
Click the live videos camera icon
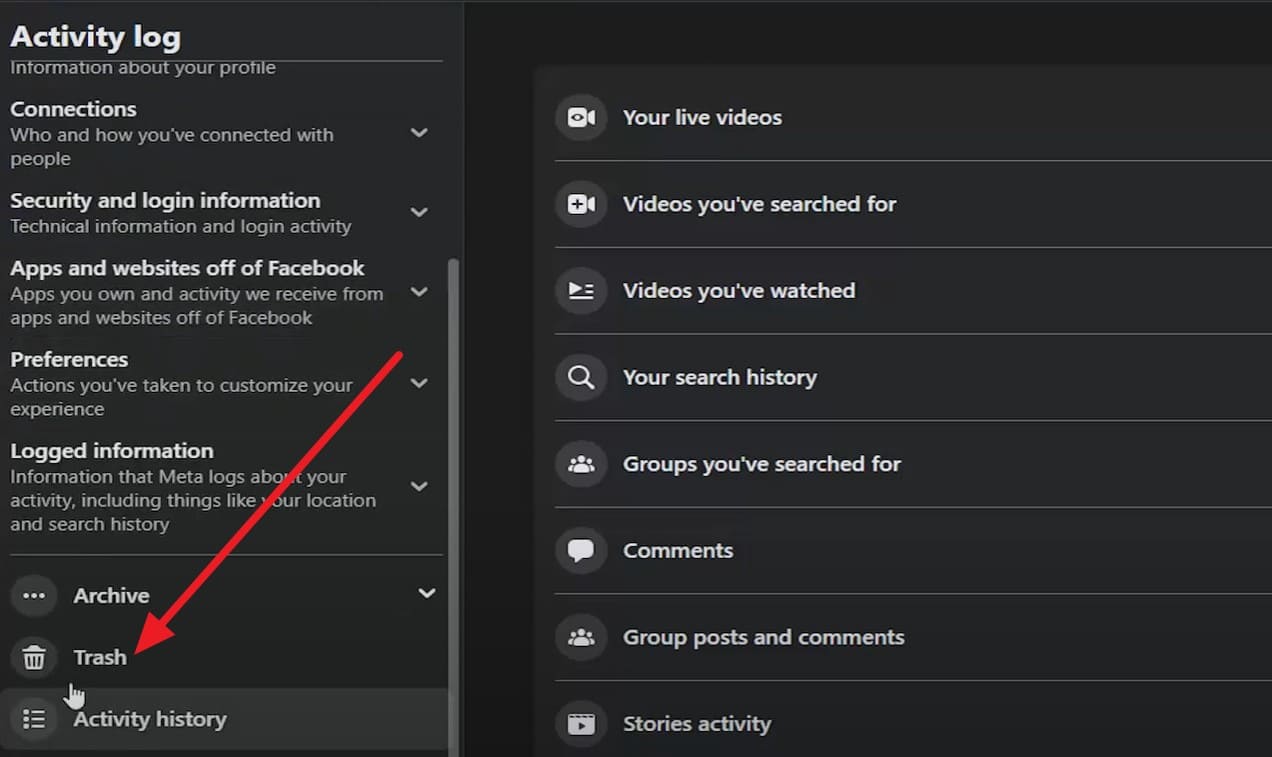click(581, 118)
